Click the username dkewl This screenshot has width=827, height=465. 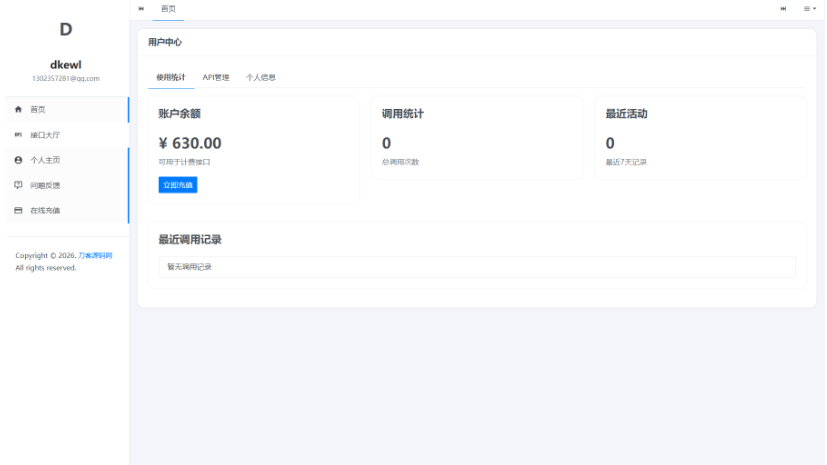click(65, 65)
